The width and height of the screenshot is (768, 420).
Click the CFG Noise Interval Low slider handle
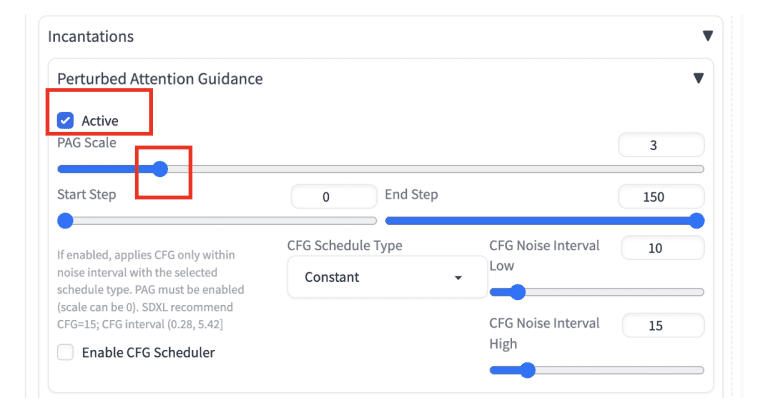[517, 292]
